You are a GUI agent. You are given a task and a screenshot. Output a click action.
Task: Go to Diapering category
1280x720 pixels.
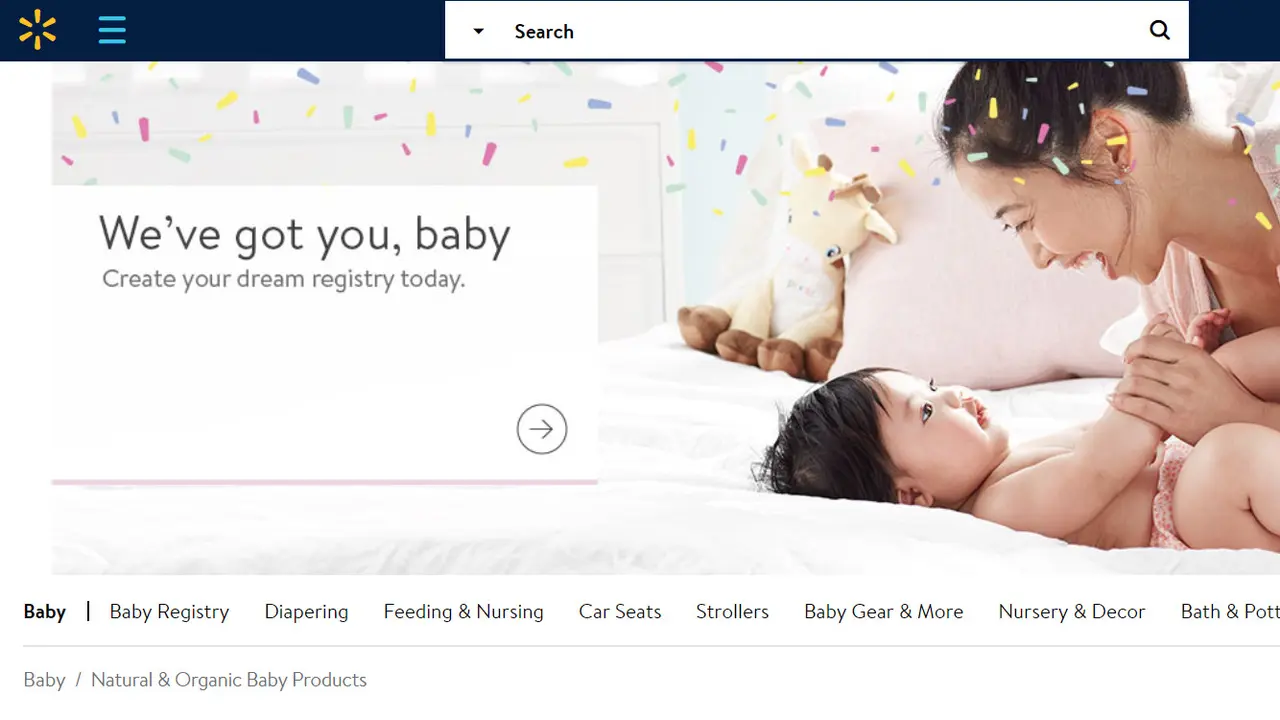pos(306,612)
